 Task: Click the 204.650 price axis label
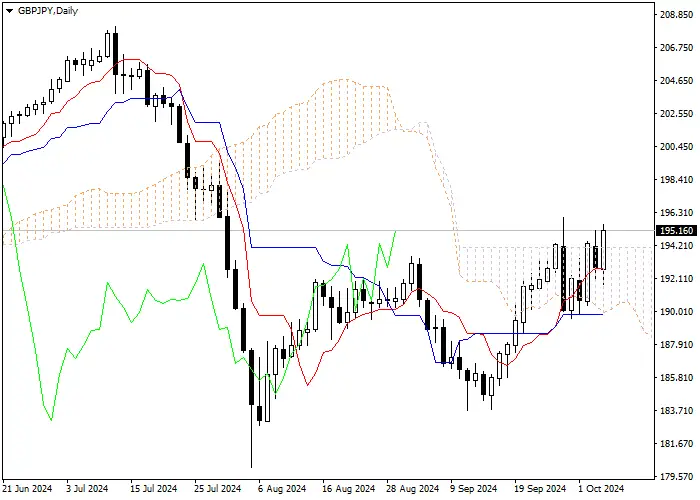pyautogui.click(x=676, y=81)
